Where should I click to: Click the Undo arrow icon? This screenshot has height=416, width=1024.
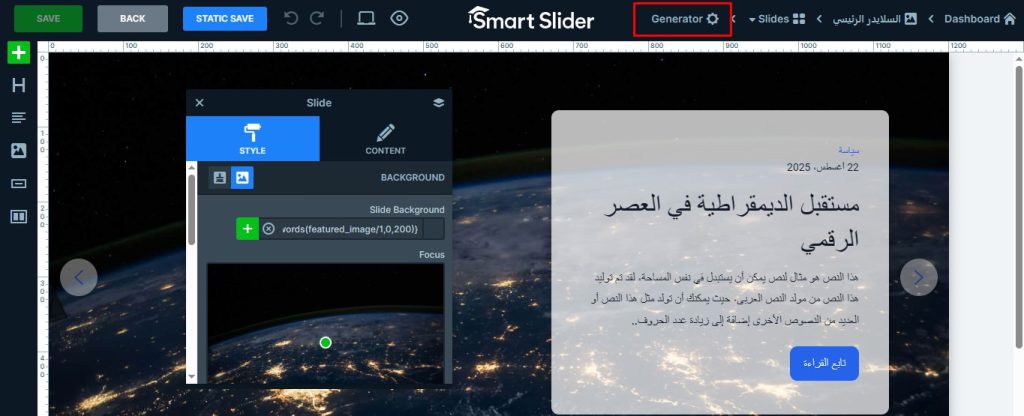point(291,18)
